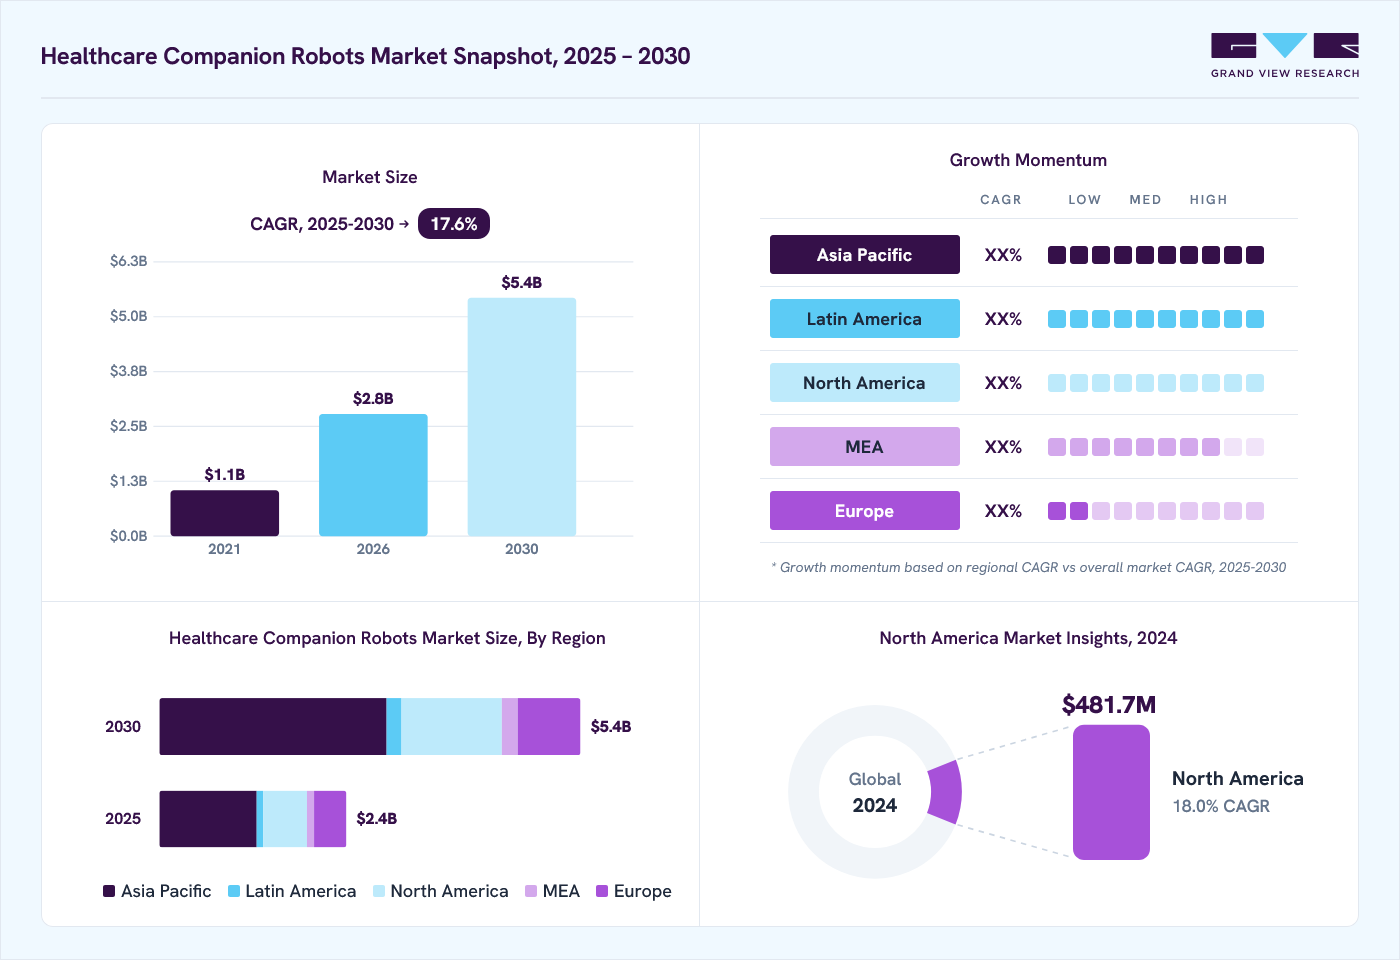Click the MEA legend swatch
The image size is (1400, 960).
click(x=531, y=891)
